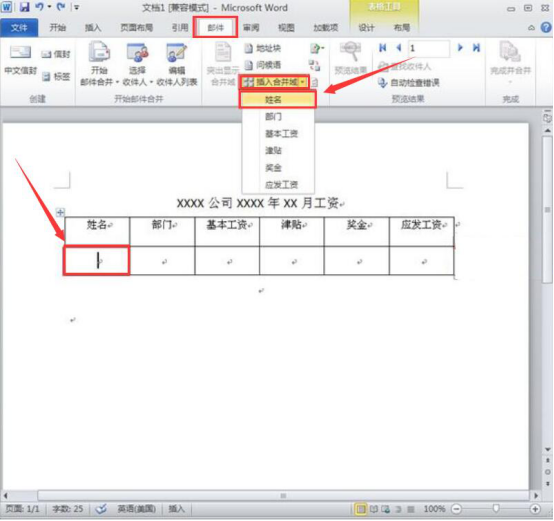Open the 完成并合并 dropdown
This screenshot has height=521, width=554.
coord(510,63)
